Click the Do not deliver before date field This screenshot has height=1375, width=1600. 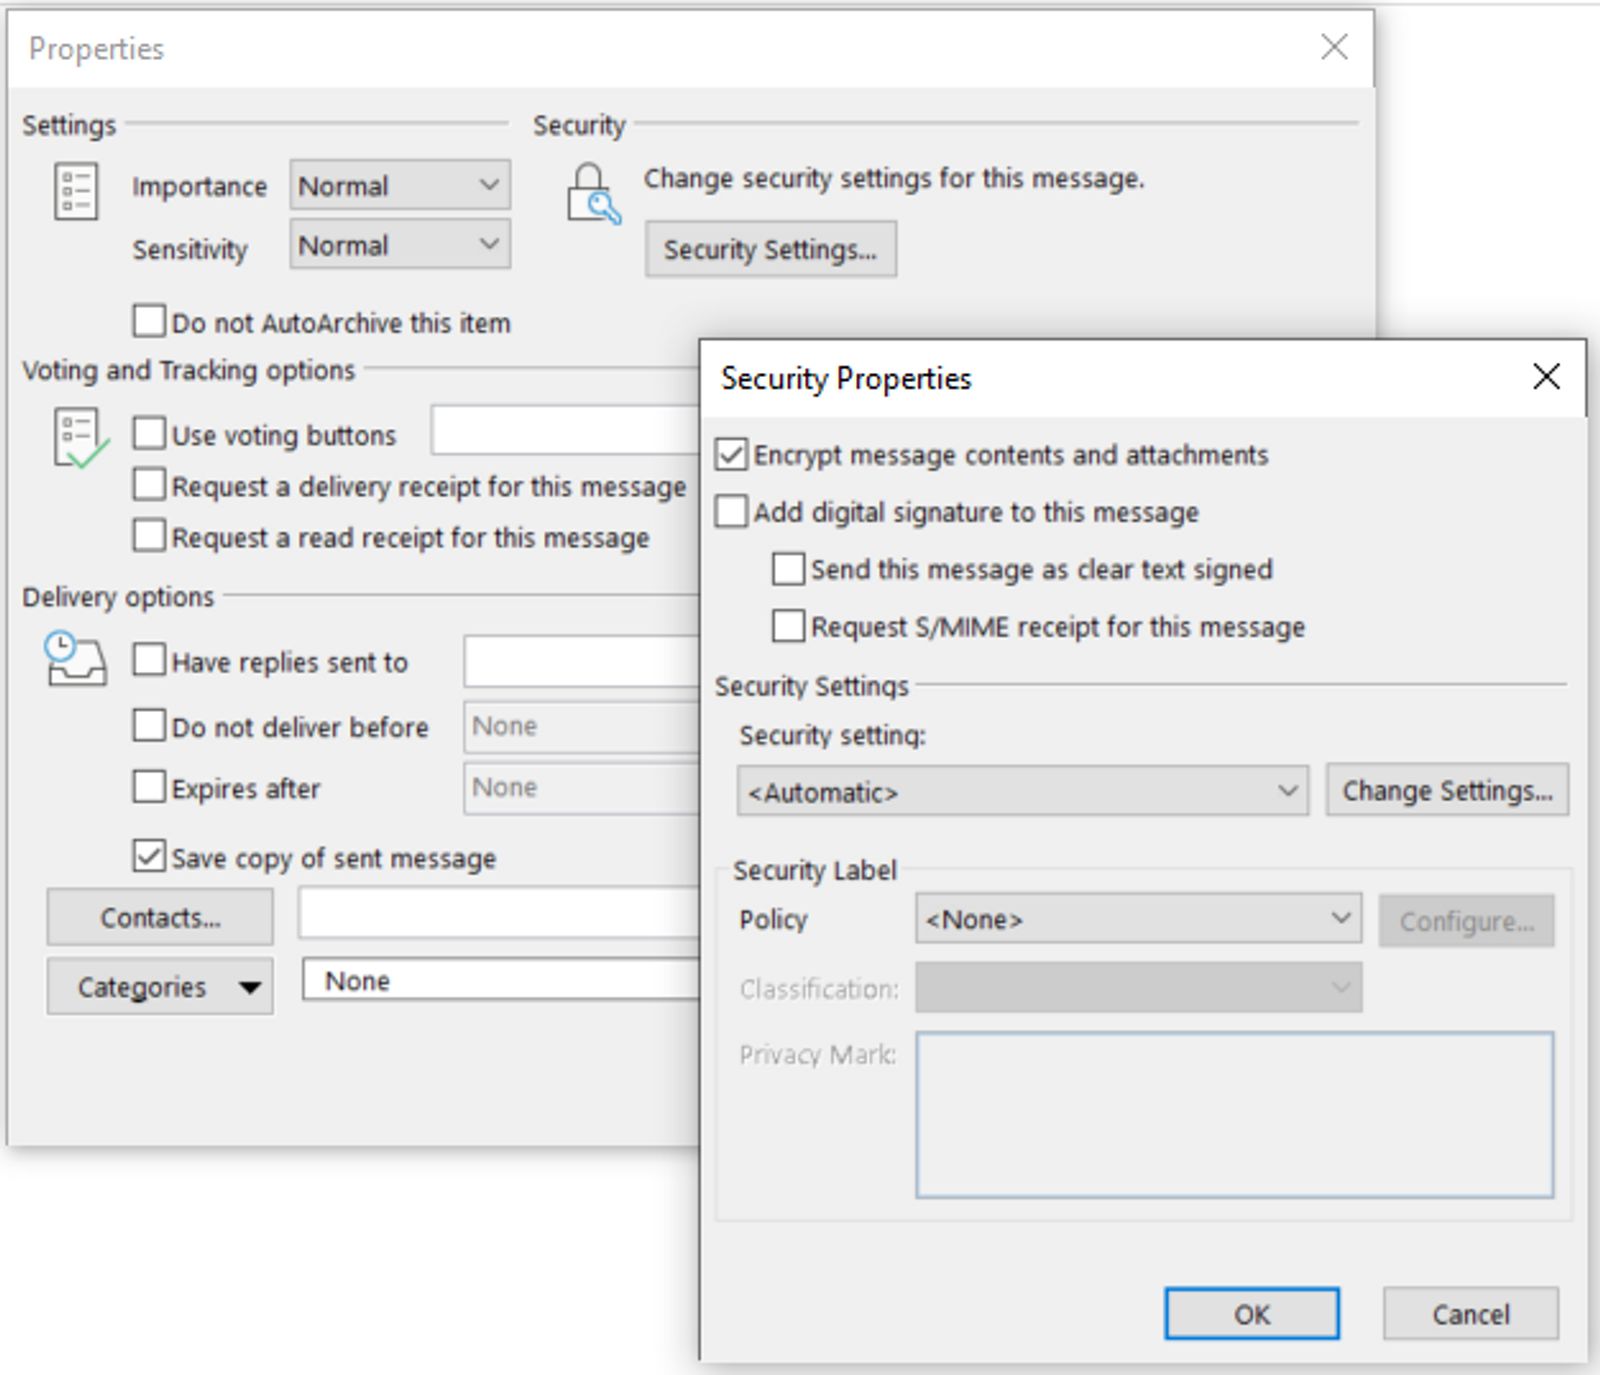tap(582, 727)
